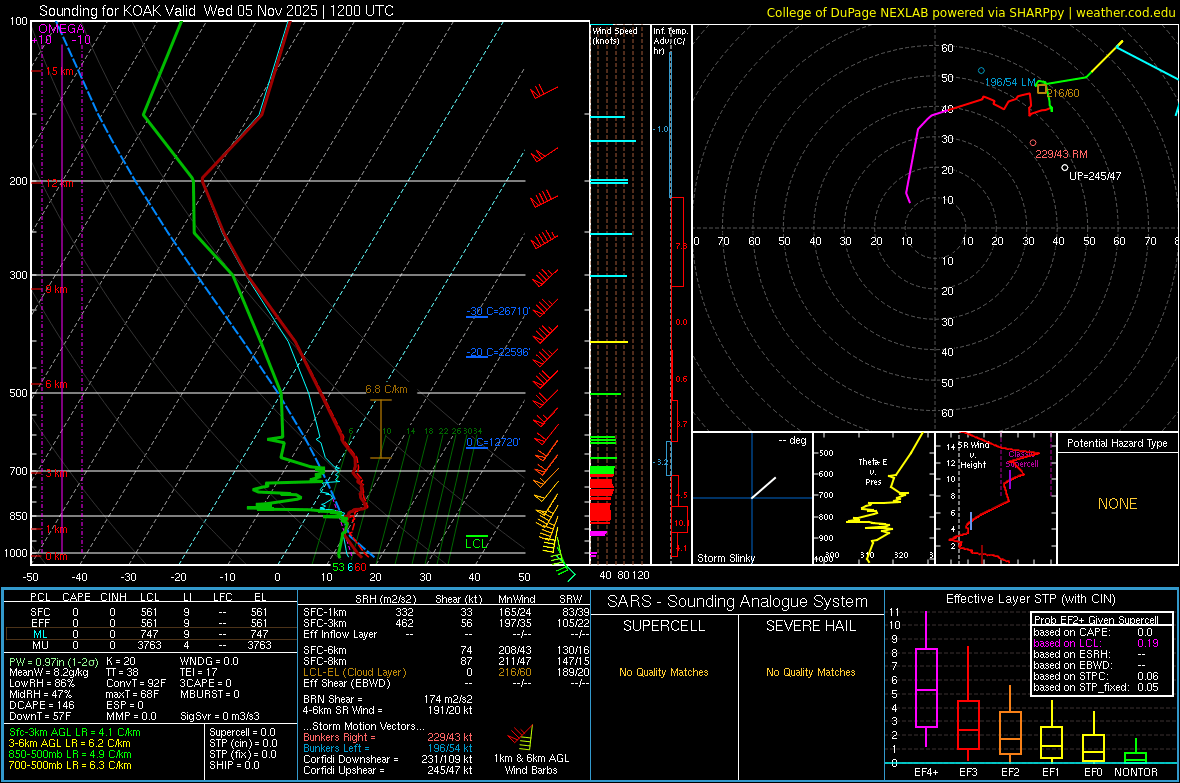Click the cyan left-mover circle on hodograph
1180x783 pixels.
coord(981,71)
